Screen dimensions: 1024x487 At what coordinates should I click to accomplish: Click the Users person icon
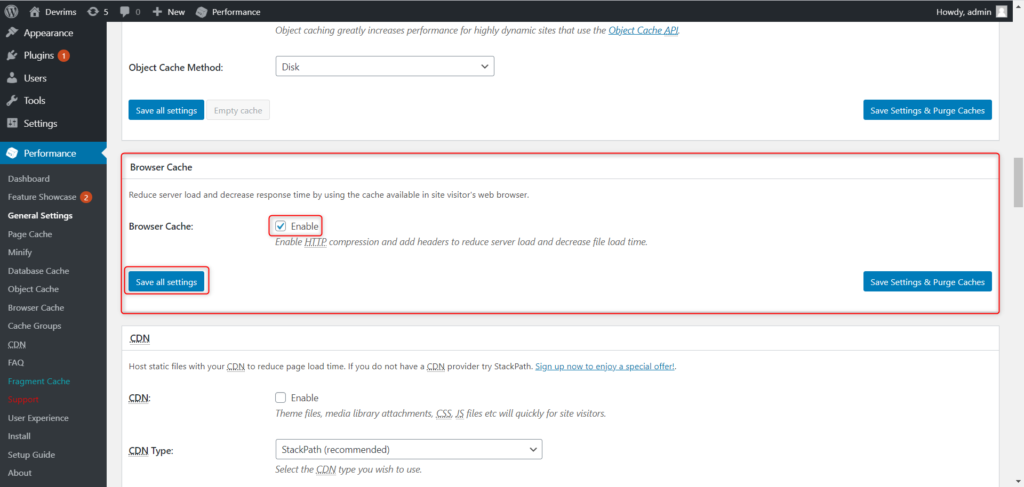[x=12, y=78]
